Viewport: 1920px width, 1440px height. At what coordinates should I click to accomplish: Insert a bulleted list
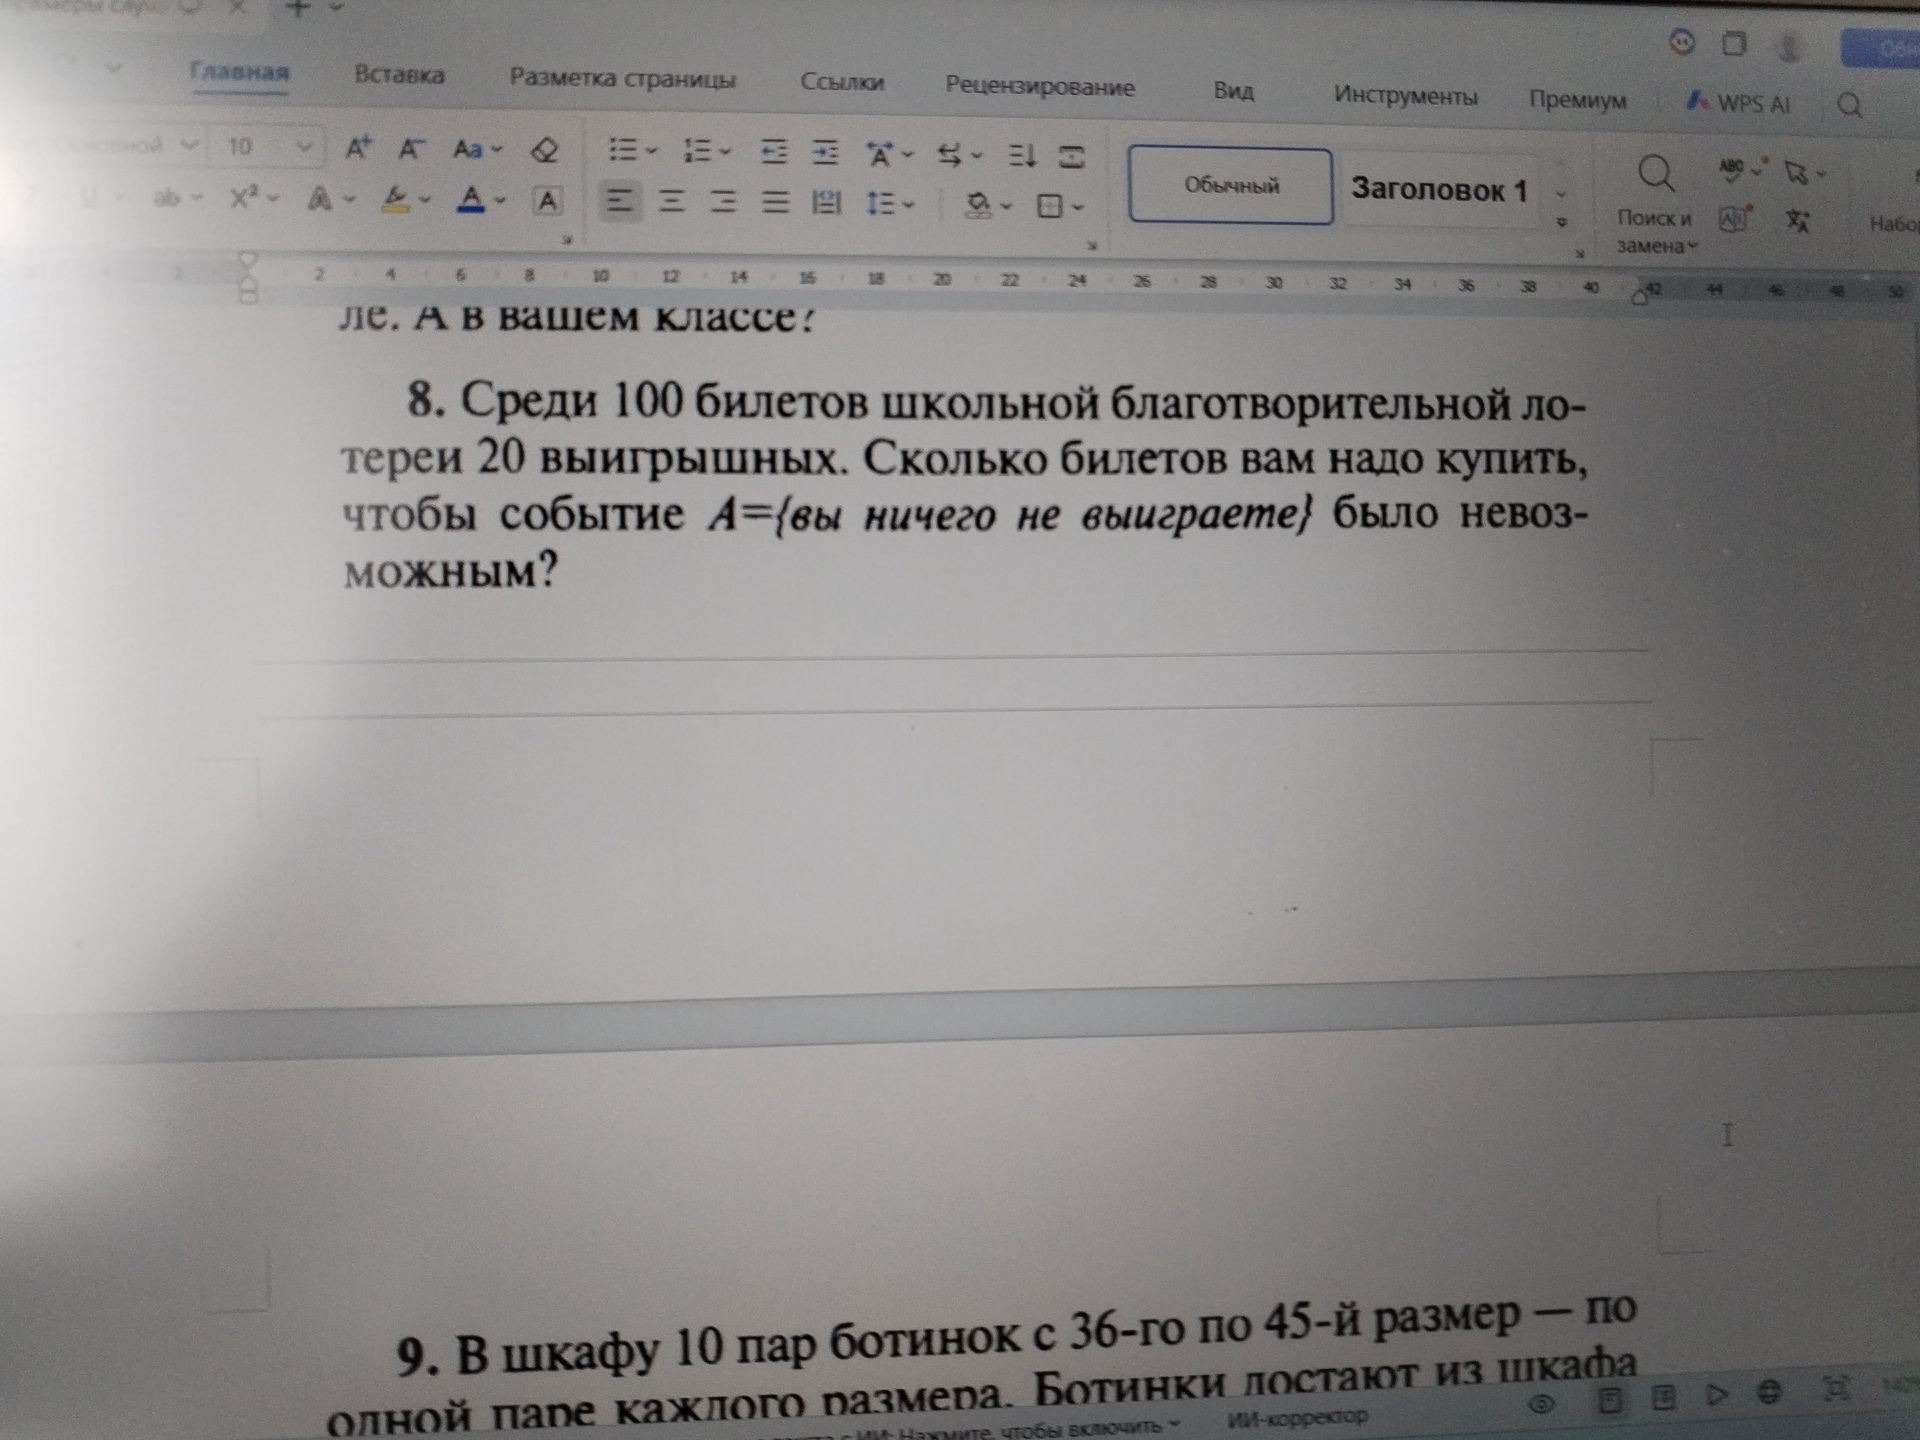[x=623, y=151]
